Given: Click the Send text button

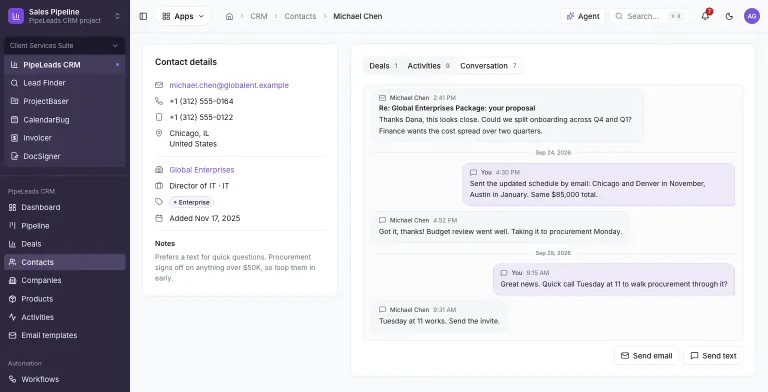Looking at the screenshot, I should click(713, 356).
